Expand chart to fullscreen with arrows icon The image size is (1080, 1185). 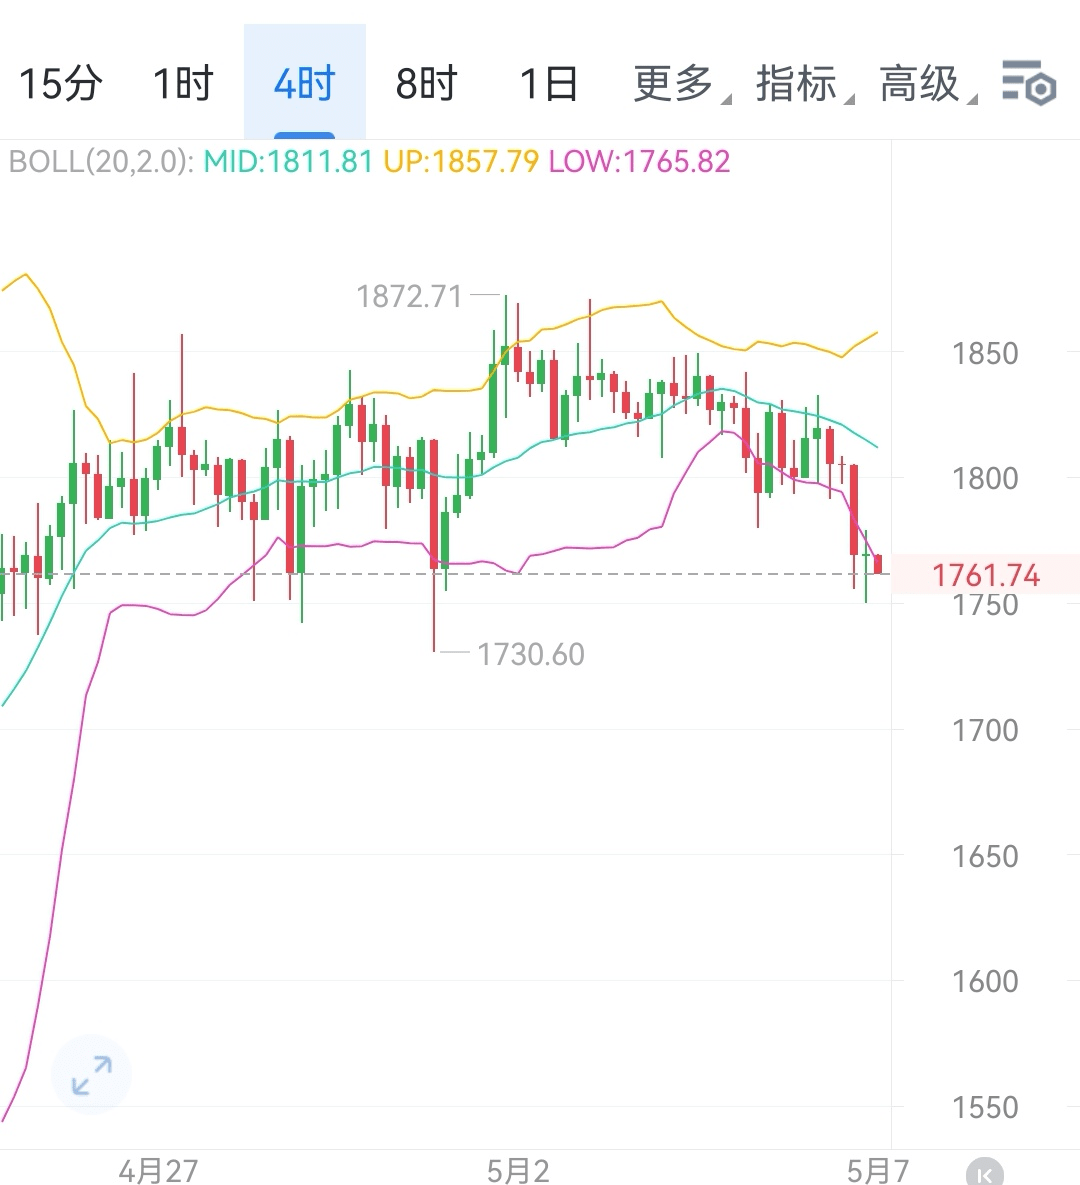tap(91, 1075)
